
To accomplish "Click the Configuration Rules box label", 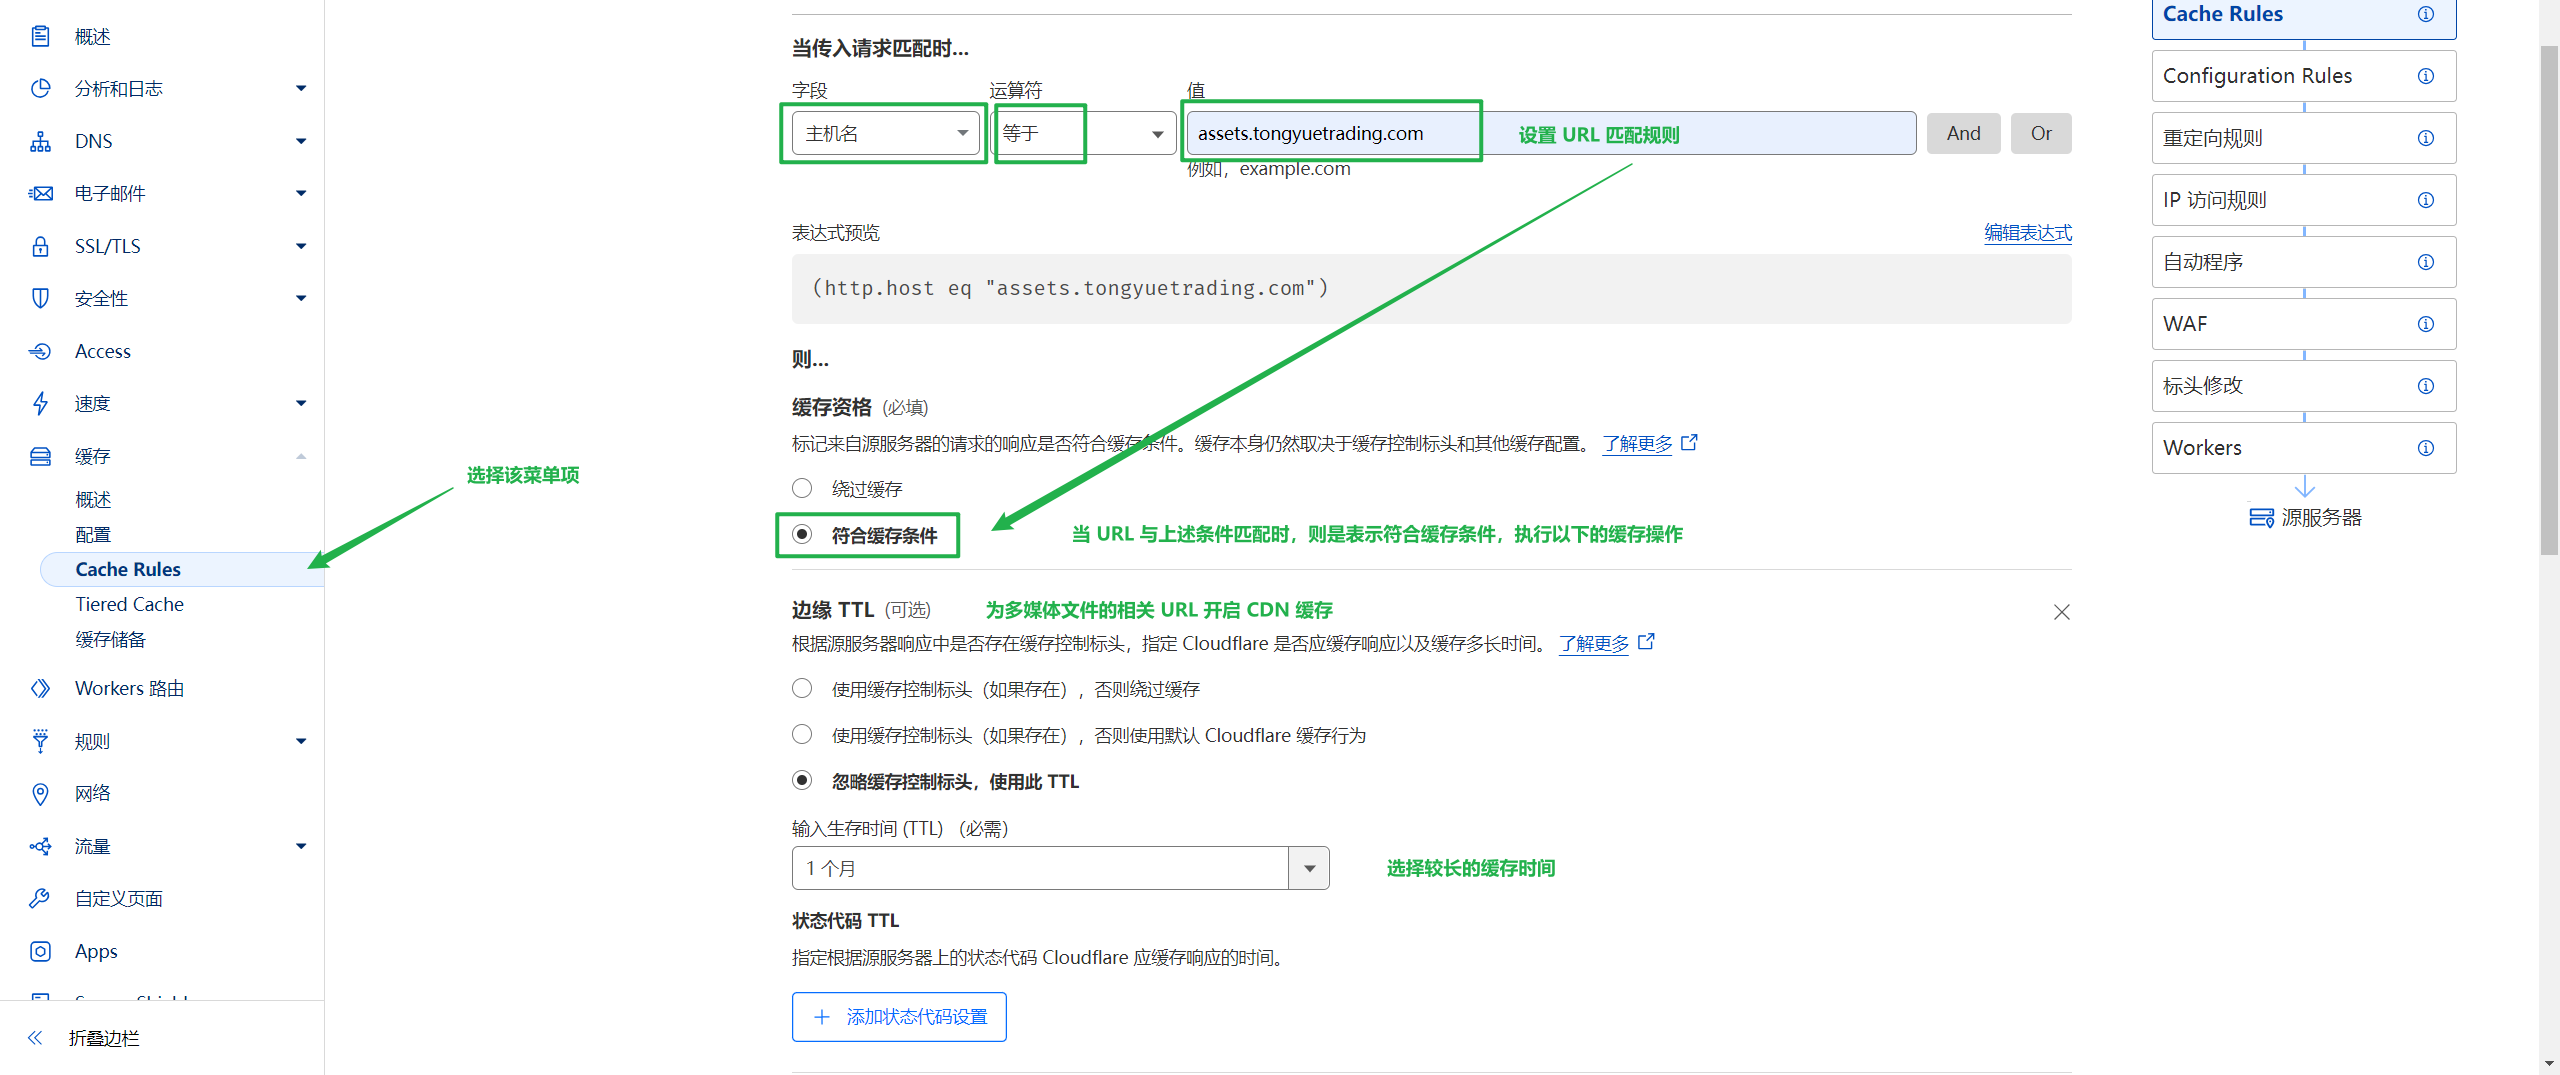I will [2257, 76].
